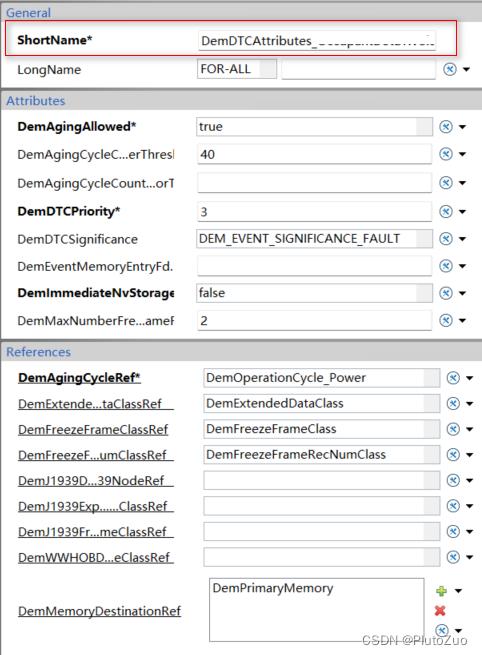Click the round icon beside DemFreezeFrameClassRef
The width and height of the screenshot is (482, 655).
tap(453, 429)
